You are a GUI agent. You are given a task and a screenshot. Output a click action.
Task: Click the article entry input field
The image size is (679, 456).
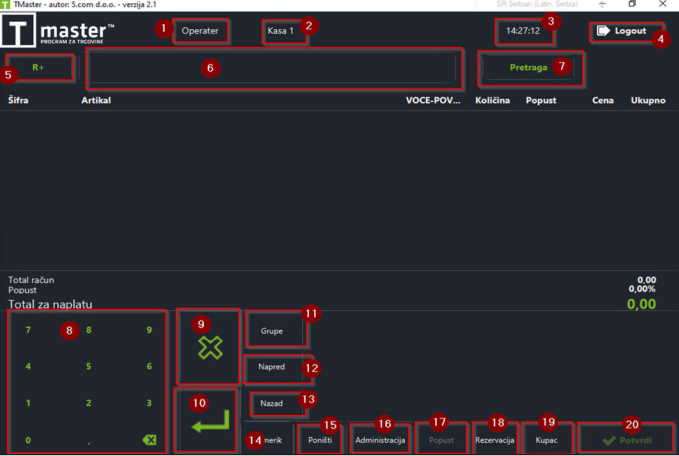pos(274,68)
